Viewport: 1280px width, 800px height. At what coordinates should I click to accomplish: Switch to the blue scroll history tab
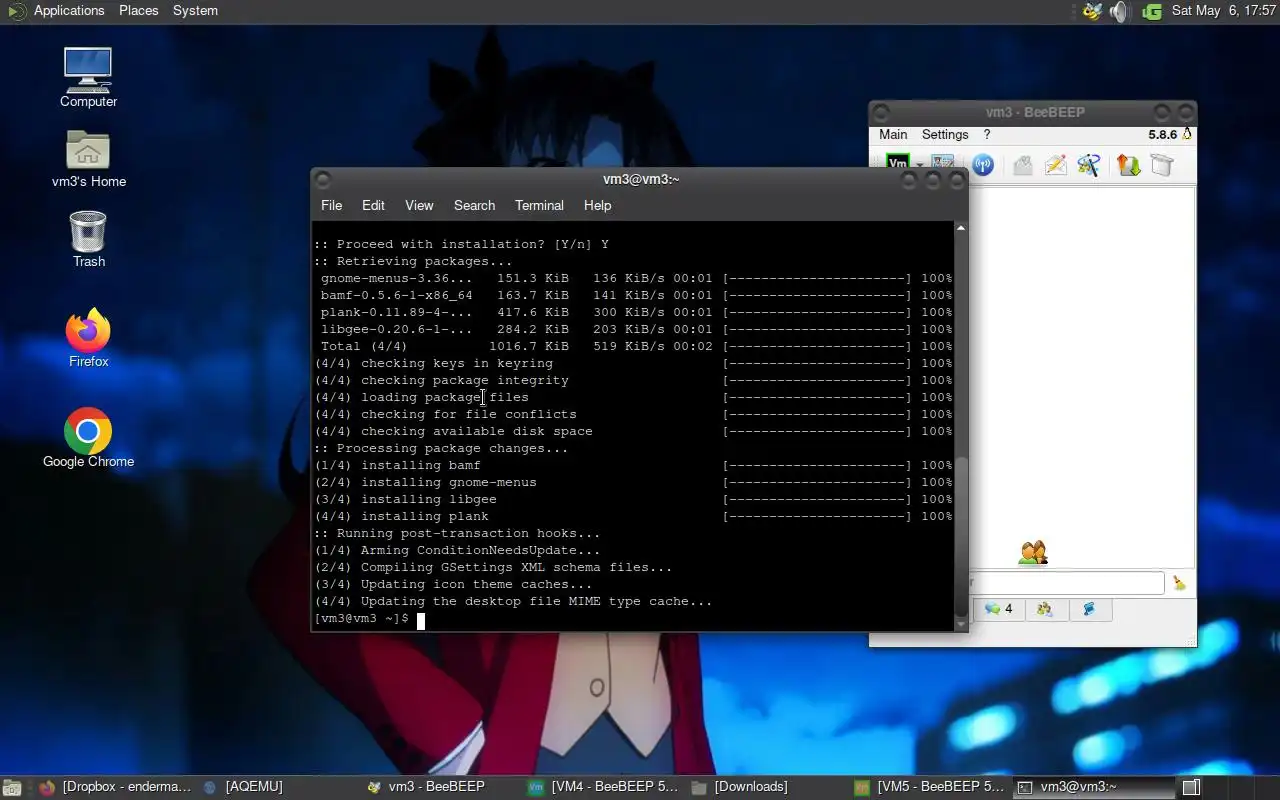1089,609
